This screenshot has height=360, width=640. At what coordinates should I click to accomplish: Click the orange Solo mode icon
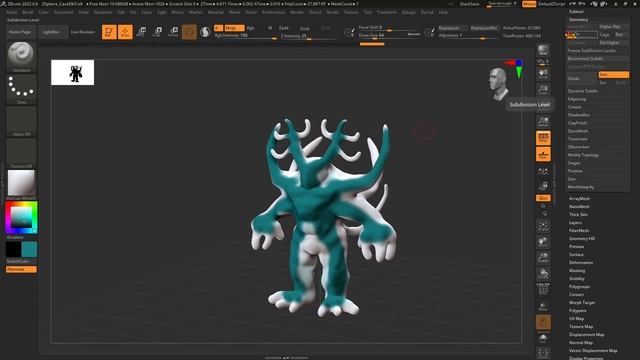543,322
